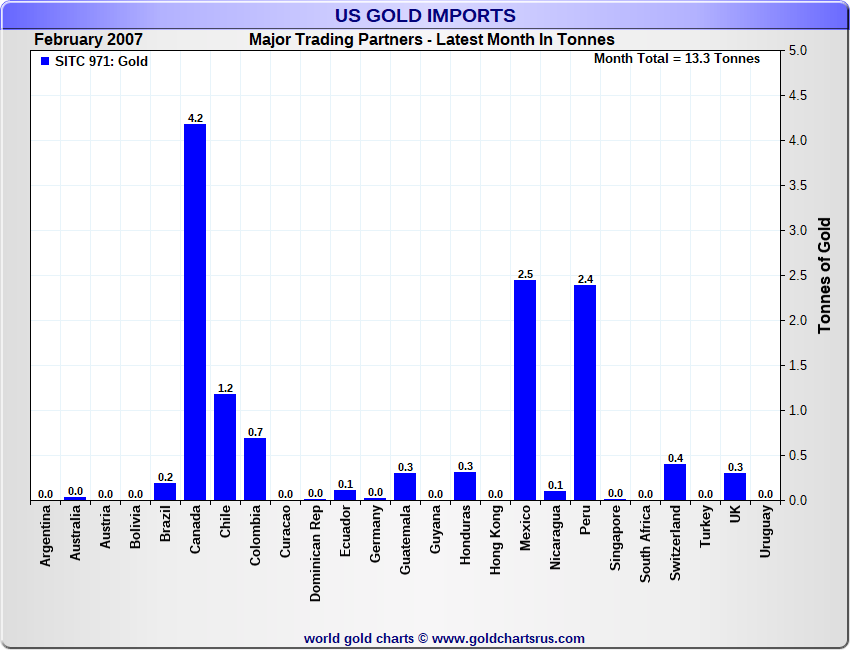The height and width of the screenshot is (650, 850).
Task: Click the Chile bar in the chart
Action: [x=225, y=447]
